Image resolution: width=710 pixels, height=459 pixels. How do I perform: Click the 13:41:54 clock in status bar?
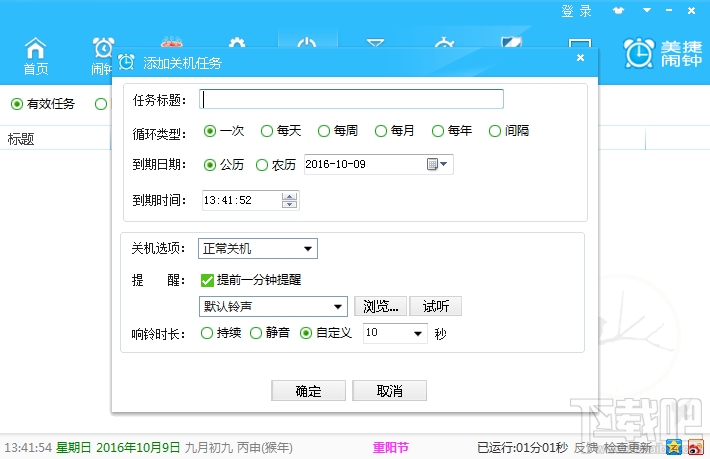[28, 448]
